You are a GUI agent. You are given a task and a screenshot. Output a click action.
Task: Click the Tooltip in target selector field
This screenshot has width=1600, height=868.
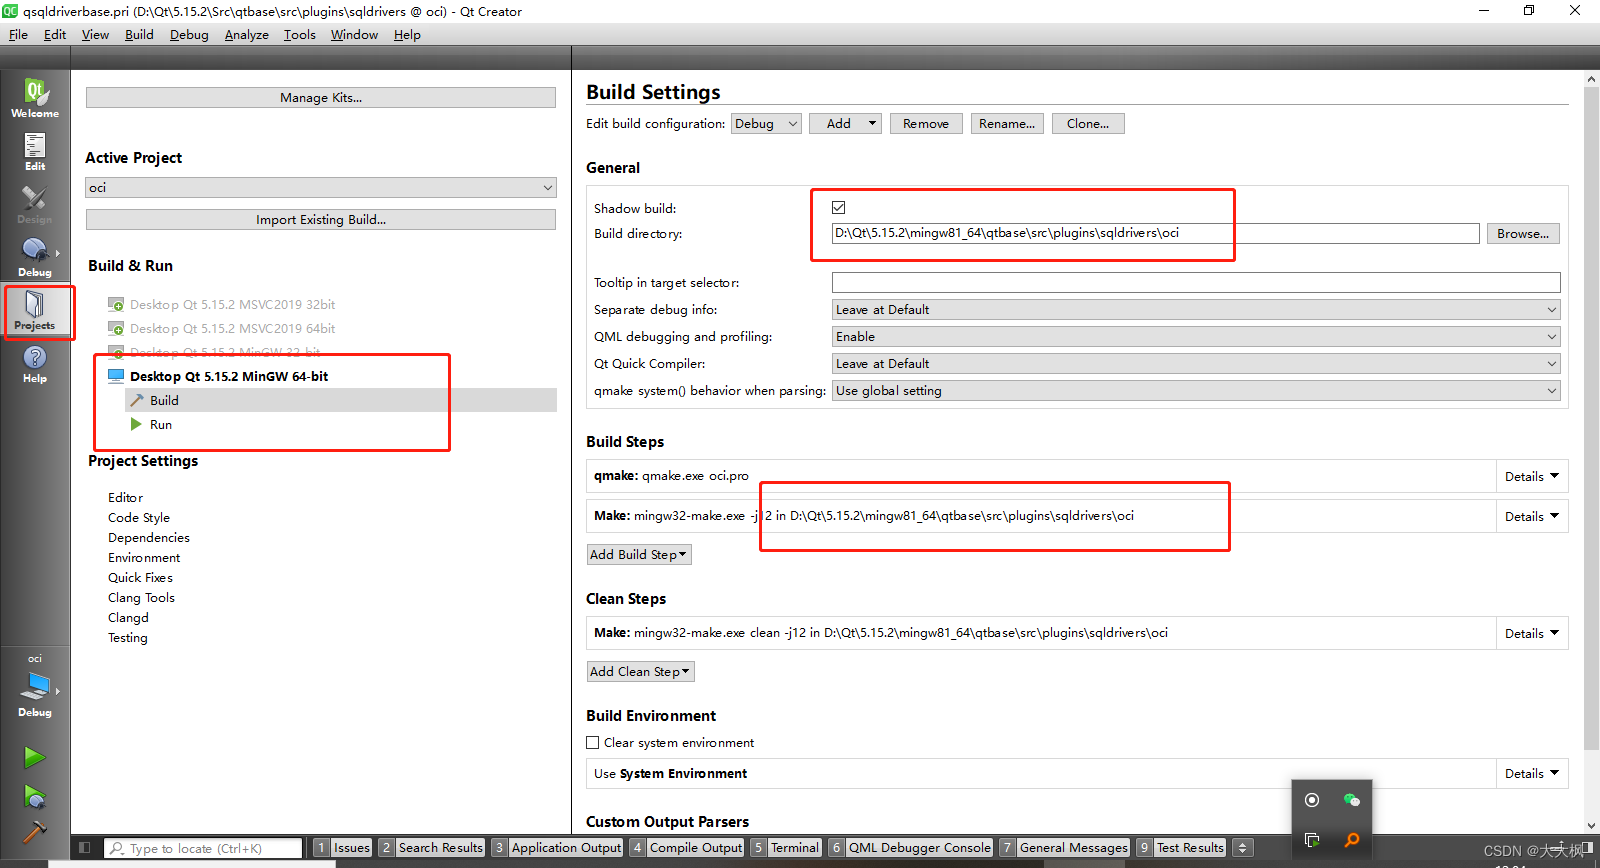tap(1196, 283)
